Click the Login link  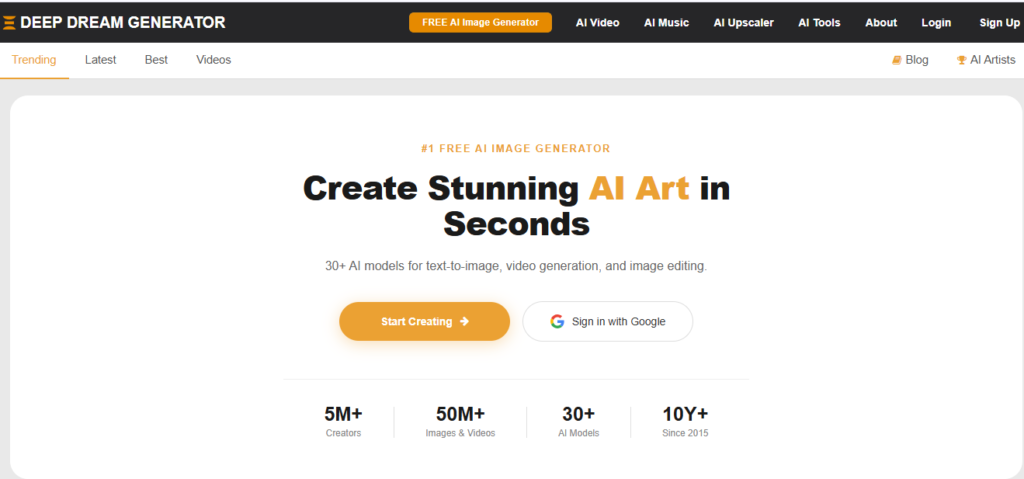click(936, 23)
